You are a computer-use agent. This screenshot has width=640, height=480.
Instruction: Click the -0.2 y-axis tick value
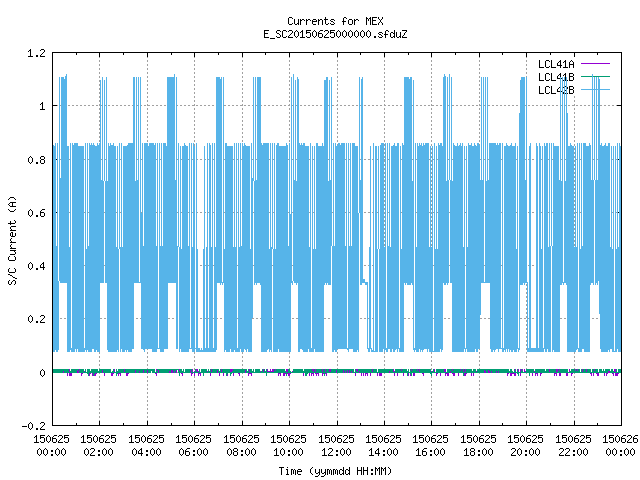(x=33, y=426)
